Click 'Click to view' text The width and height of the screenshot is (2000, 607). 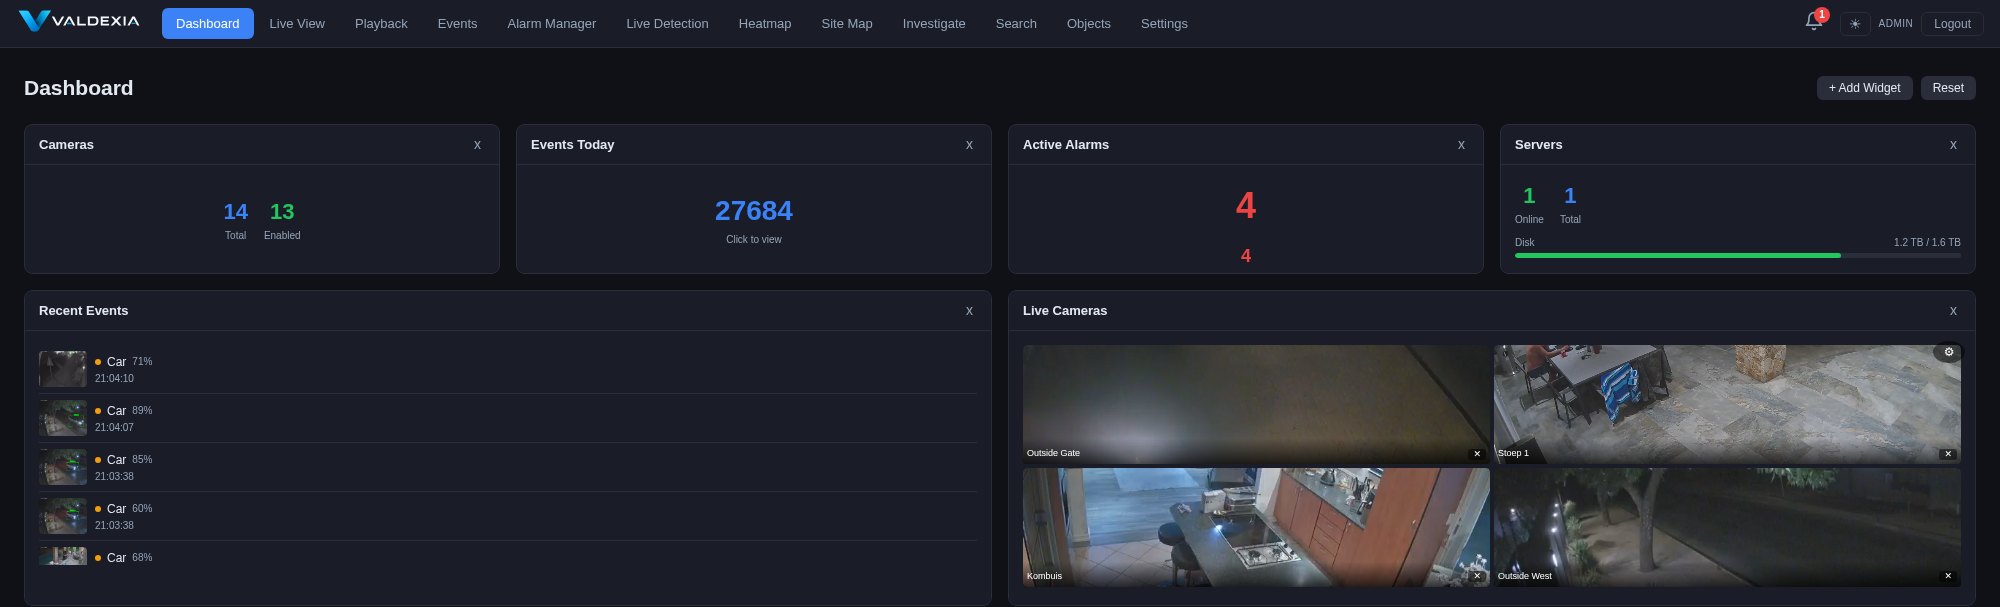754,240
